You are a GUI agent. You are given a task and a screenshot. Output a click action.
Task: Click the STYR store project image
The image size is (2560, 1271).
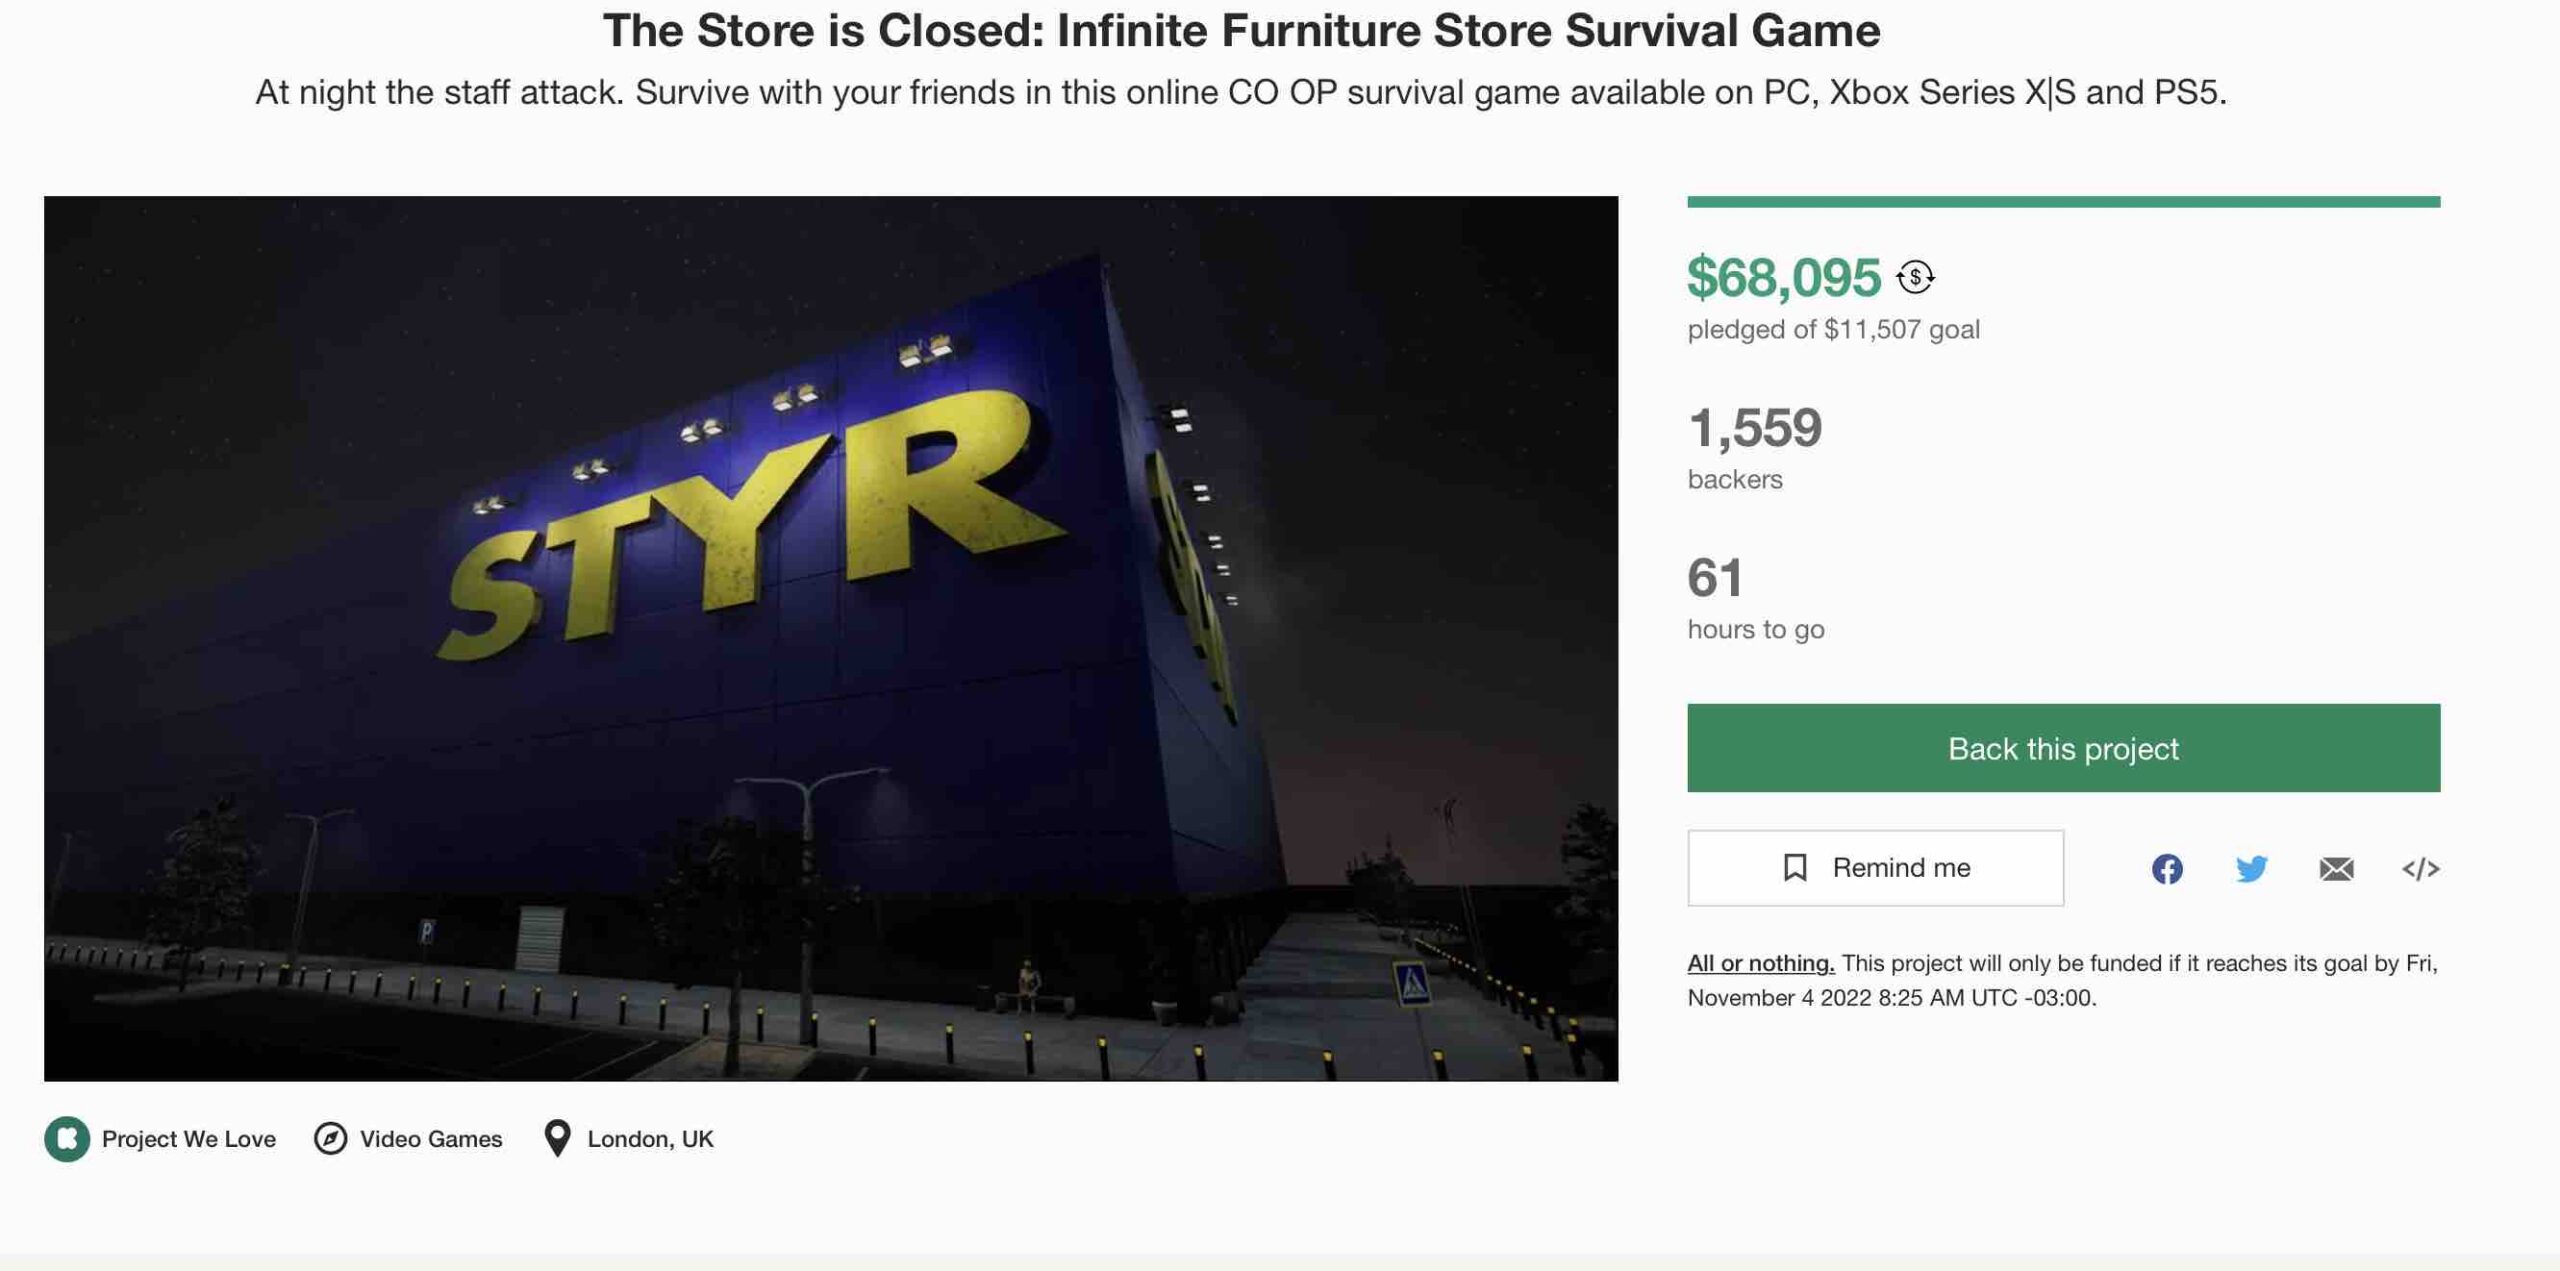click(830, 638)
